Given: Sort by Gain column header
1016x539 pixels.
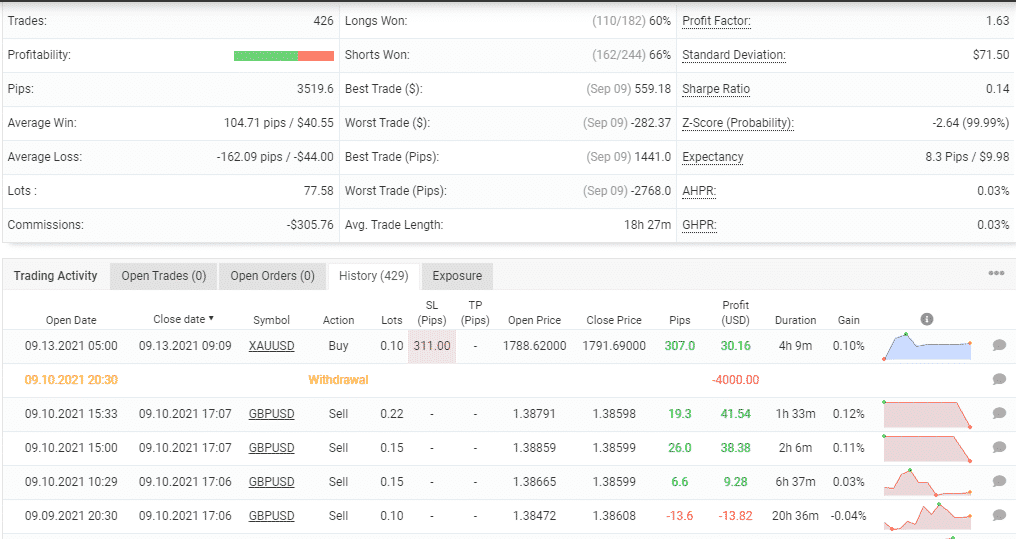Looking at the screenshot, I should (849, 320).
